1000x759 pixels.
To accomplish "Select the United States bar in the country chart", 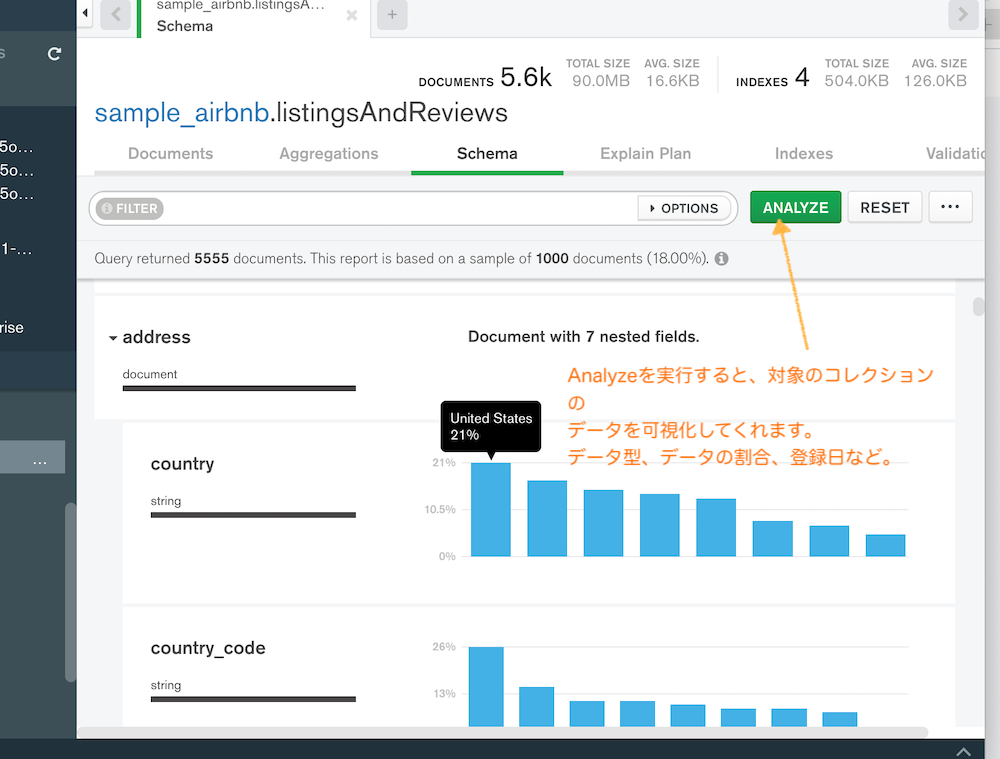I will tap(490, 510).
